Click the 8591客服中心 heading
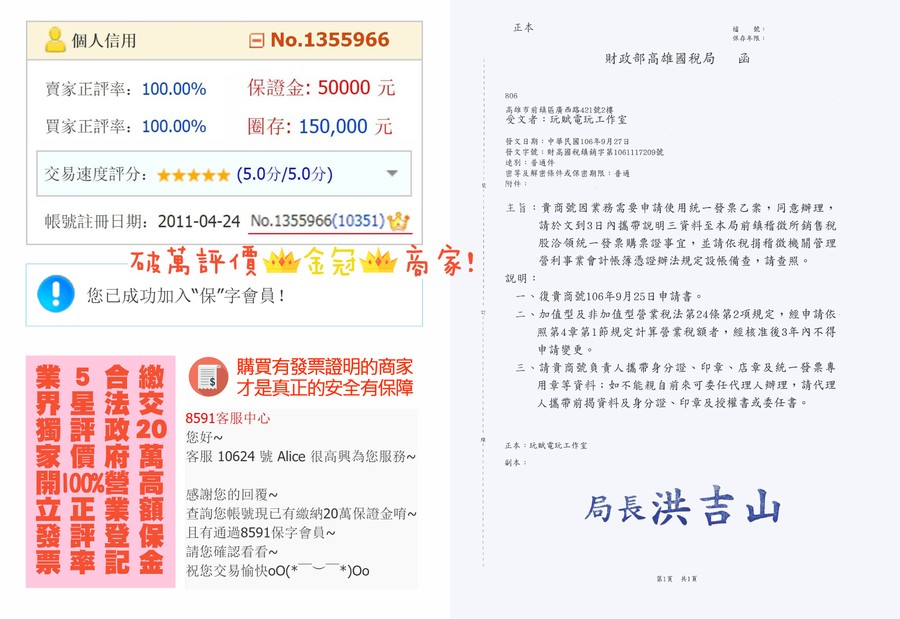 228,418
